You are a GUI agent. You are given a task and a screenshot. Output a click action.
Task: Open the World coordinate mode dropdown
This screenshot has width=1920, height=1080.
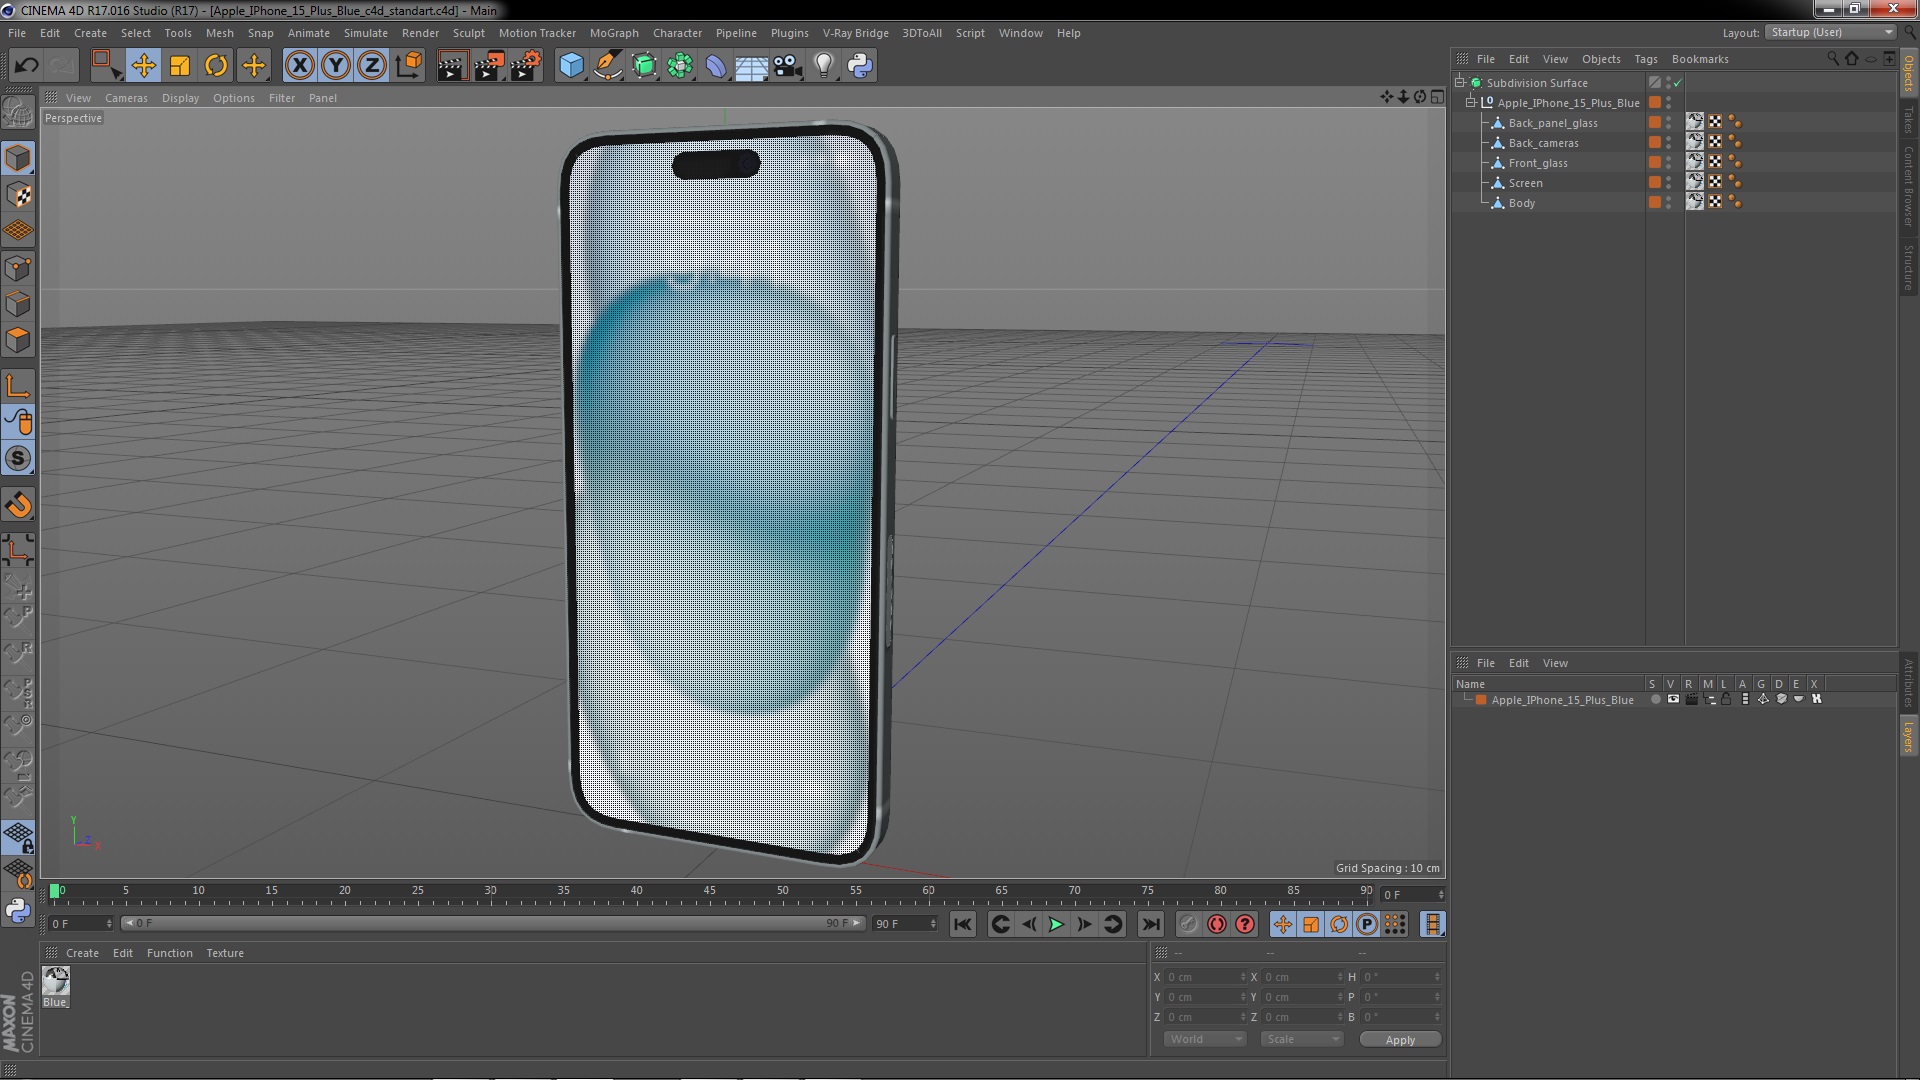pyautogui.click(x=1205, y=1039)
